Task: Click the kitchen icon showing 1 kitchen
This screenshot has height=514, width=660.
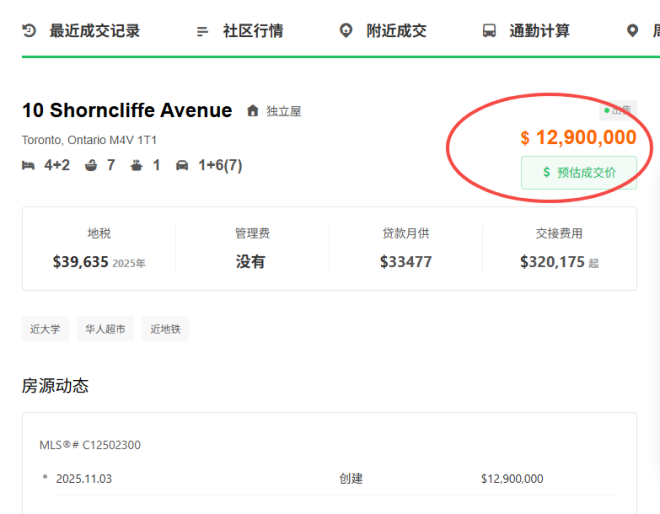Action: click(136, 165)
